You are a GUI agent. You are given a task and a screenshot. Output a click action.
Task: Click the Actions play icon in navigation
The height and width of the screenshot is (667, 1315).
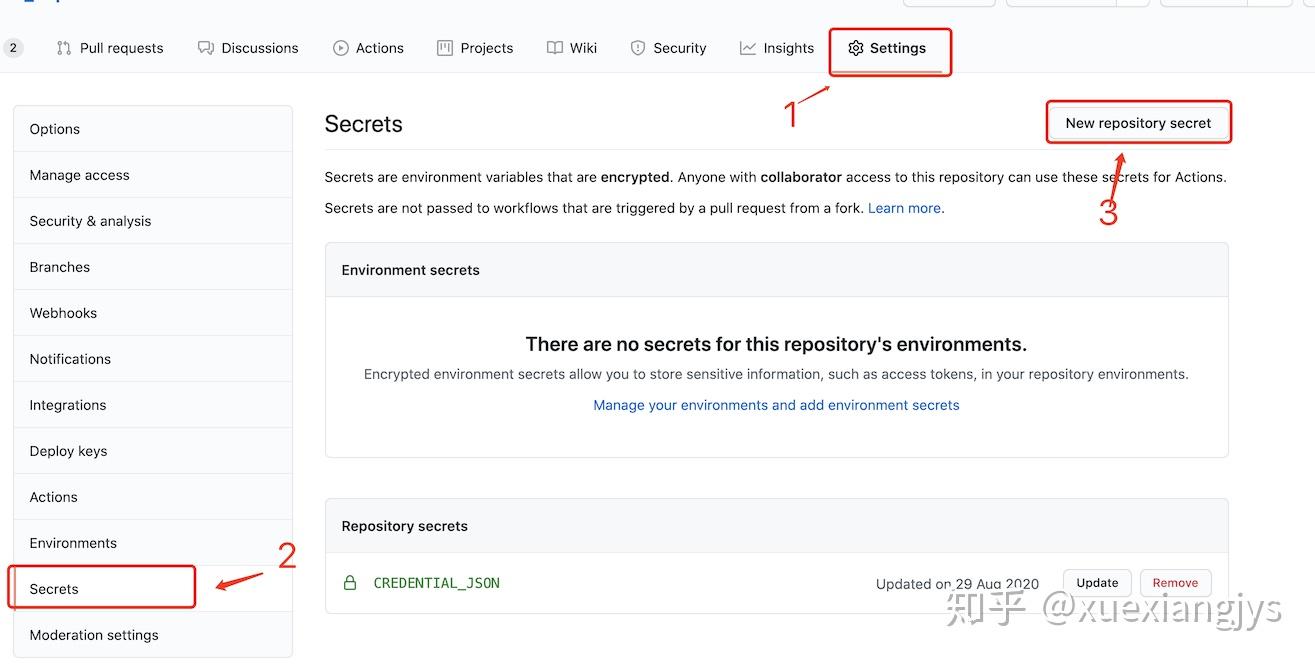click(341, 48)
